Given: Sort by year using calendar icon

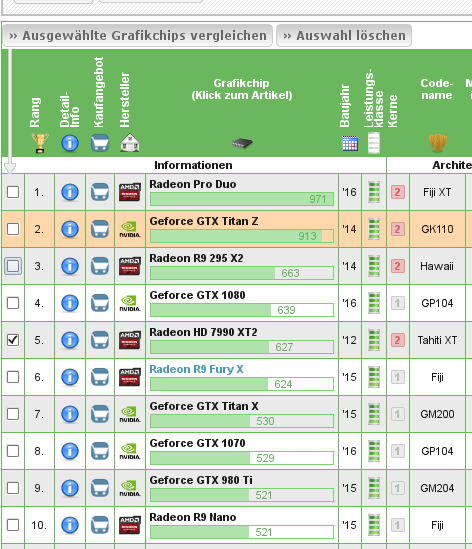Looking at the screenshot, I should (x=350, y=143).
